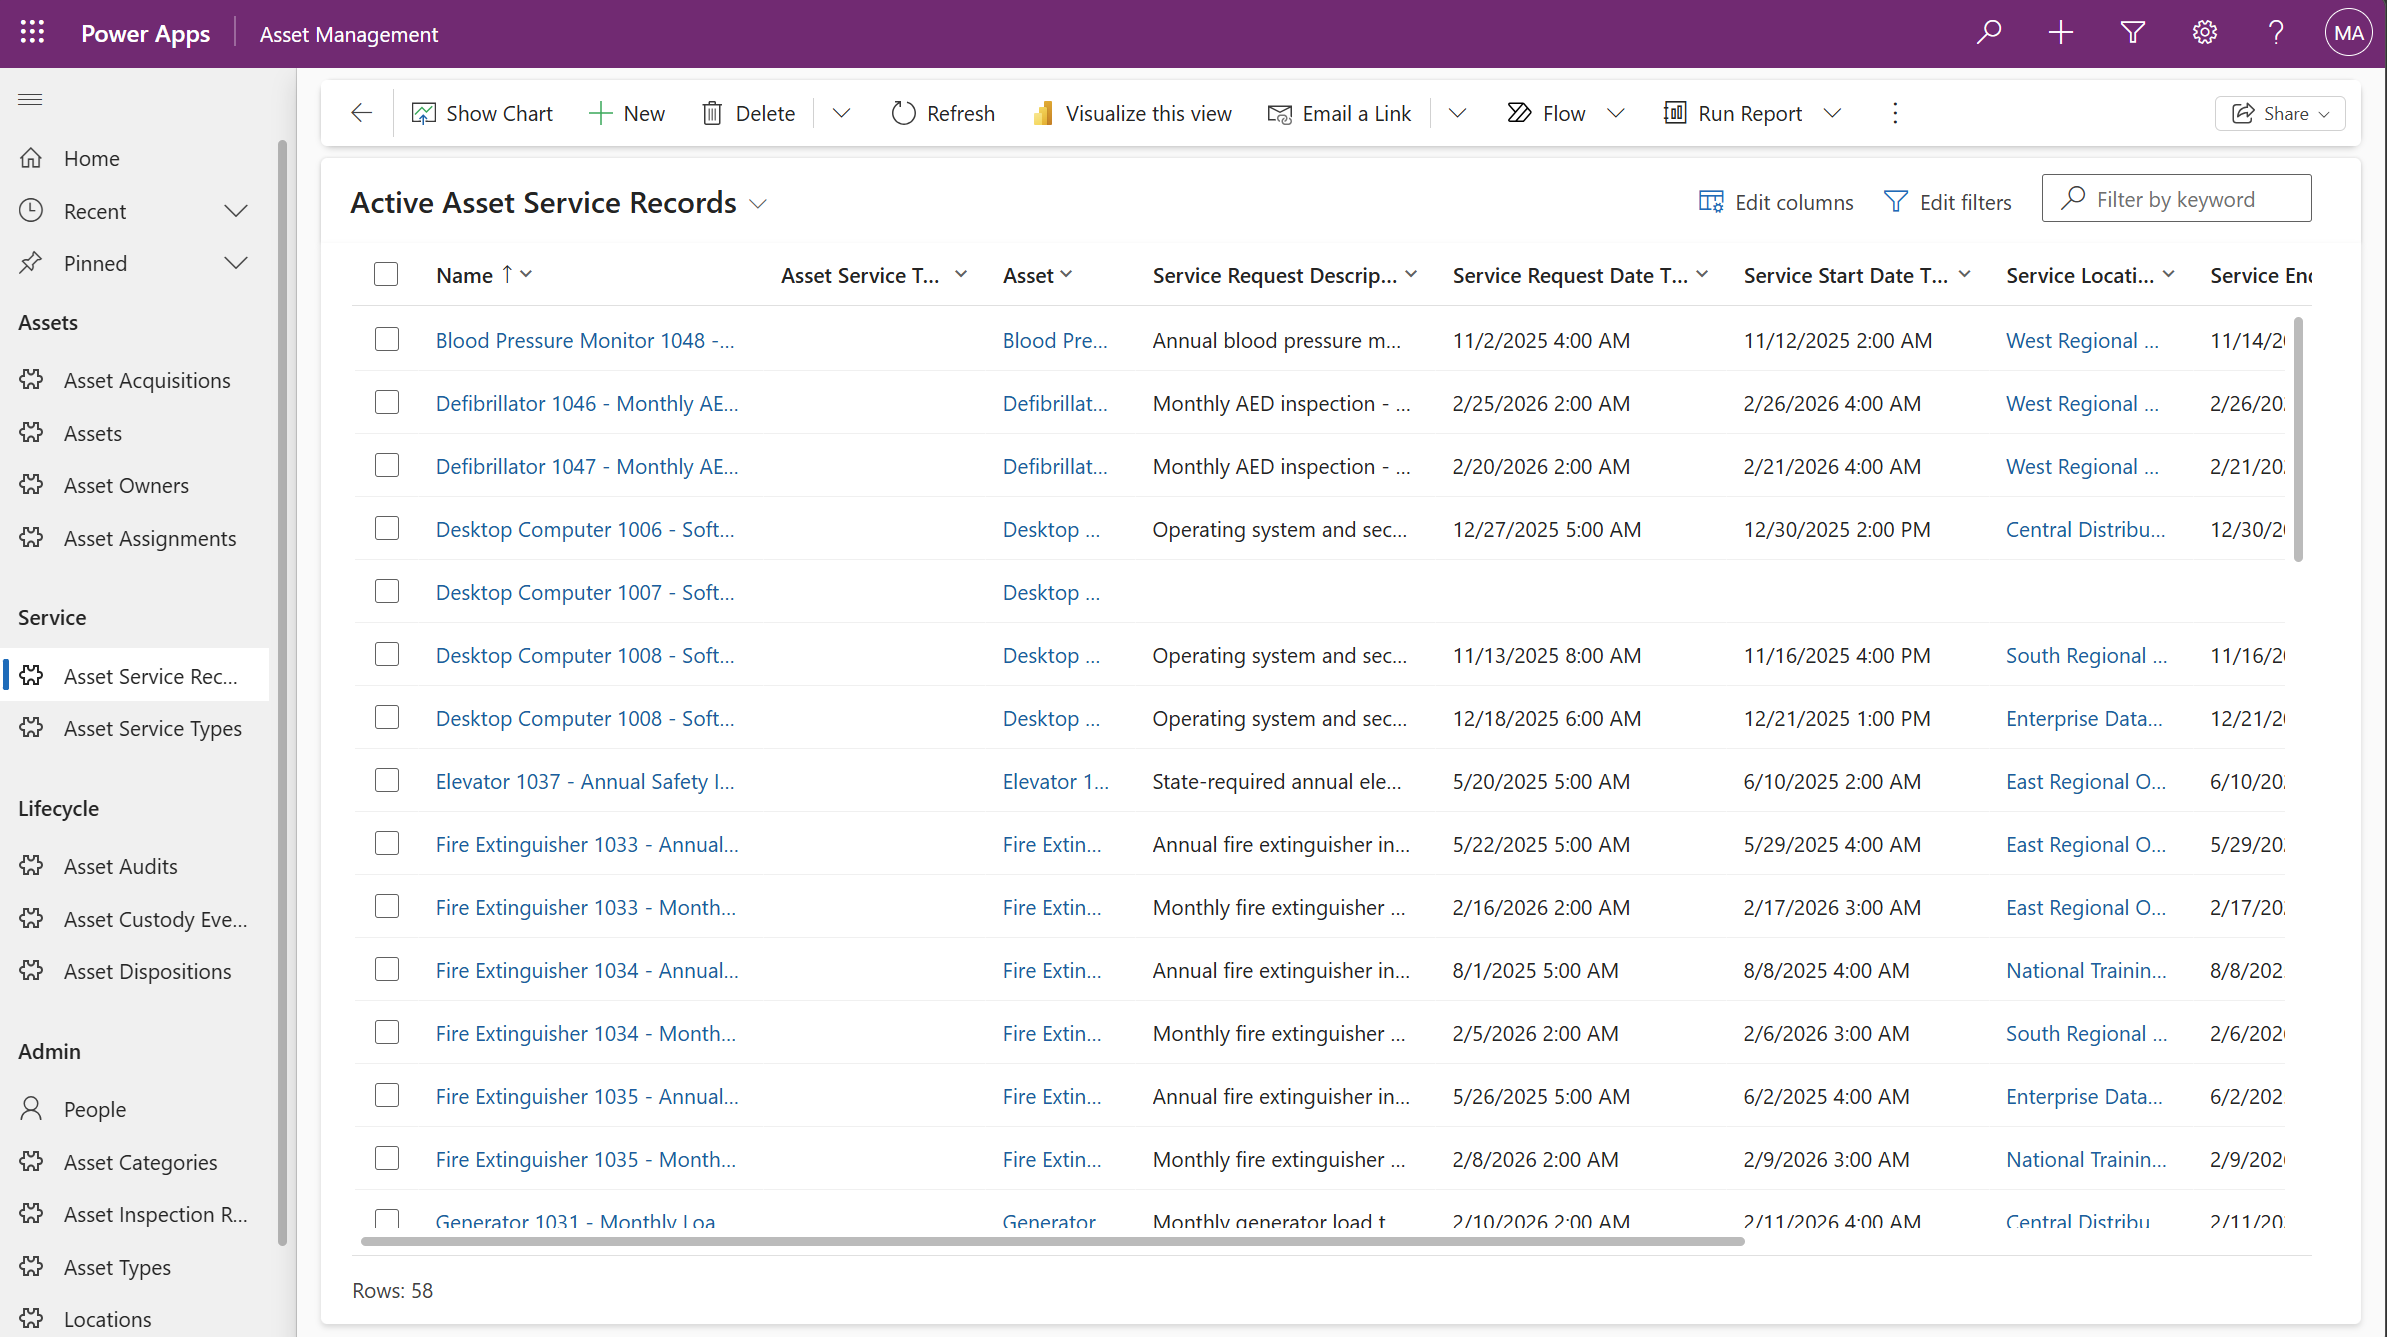The height and width of the screenshot is (1337, 2387).
Task: Click Asset Categories puzzle icon
Action: coord(31,1161)
